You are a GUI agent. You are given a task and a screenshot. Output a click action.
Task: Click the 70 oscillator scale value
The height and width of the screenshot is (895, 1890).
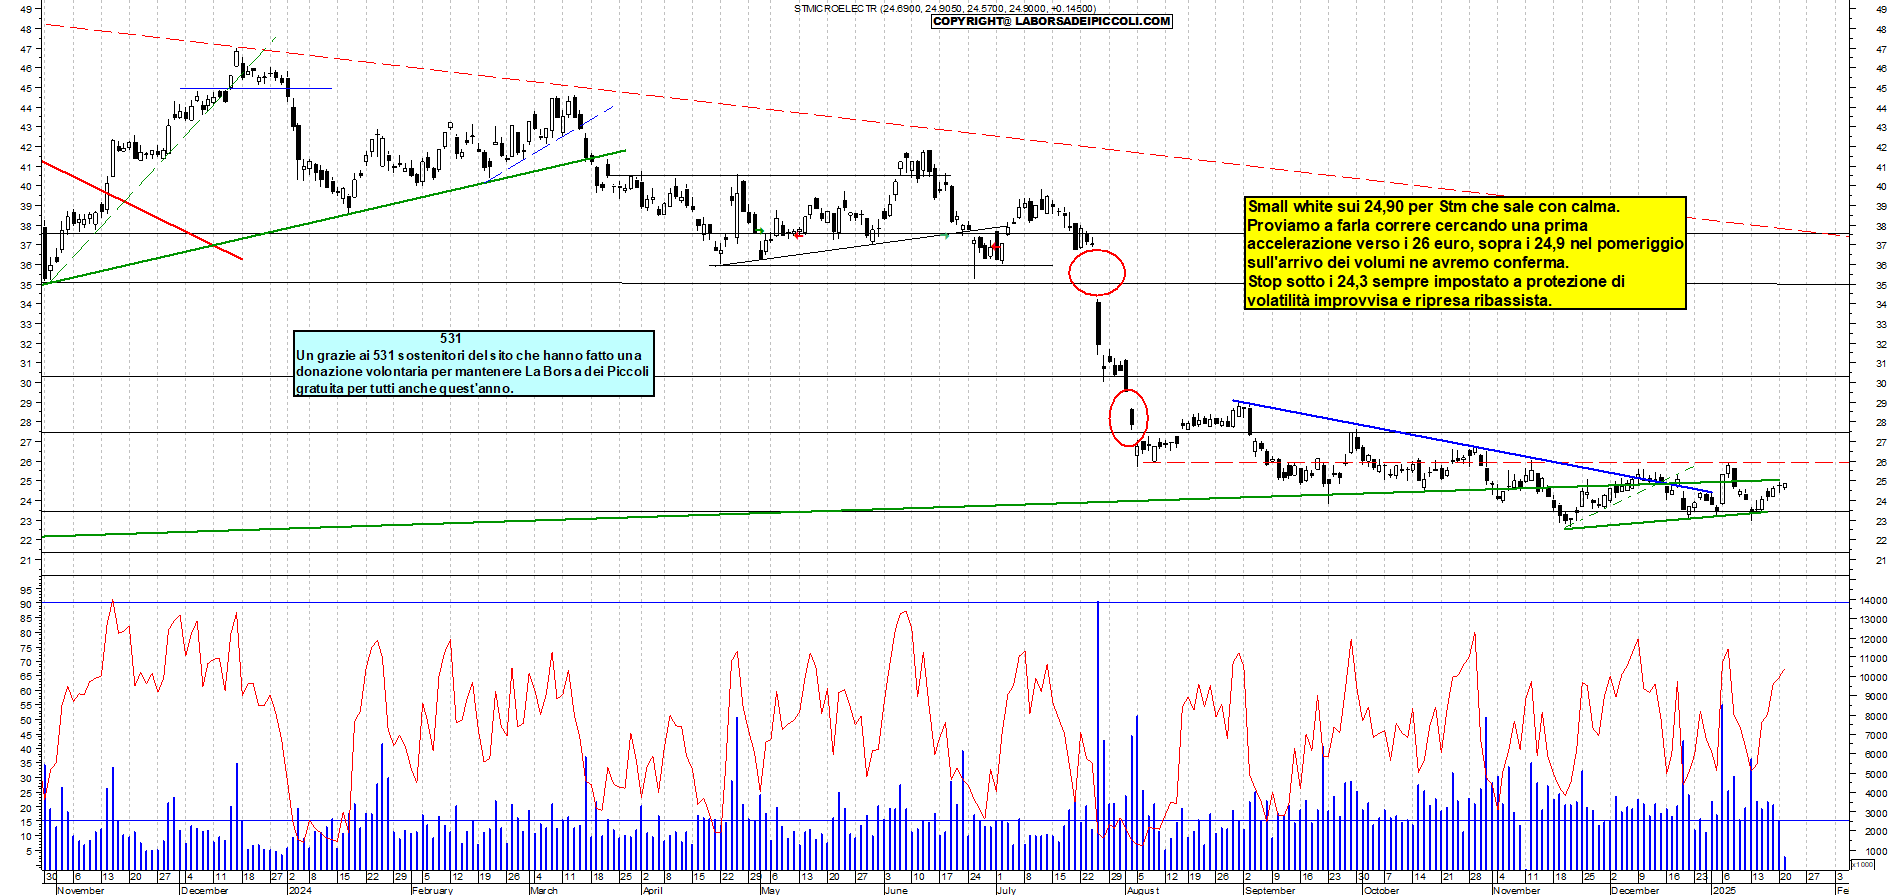click(x=26, y=662)
